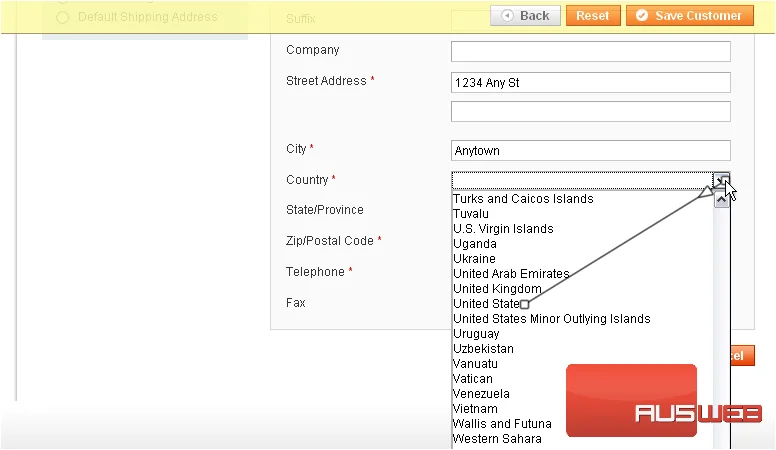The height and width of the screenshot is (450, 776).
Task: Click Save Customer button
Action: [690, 16]
